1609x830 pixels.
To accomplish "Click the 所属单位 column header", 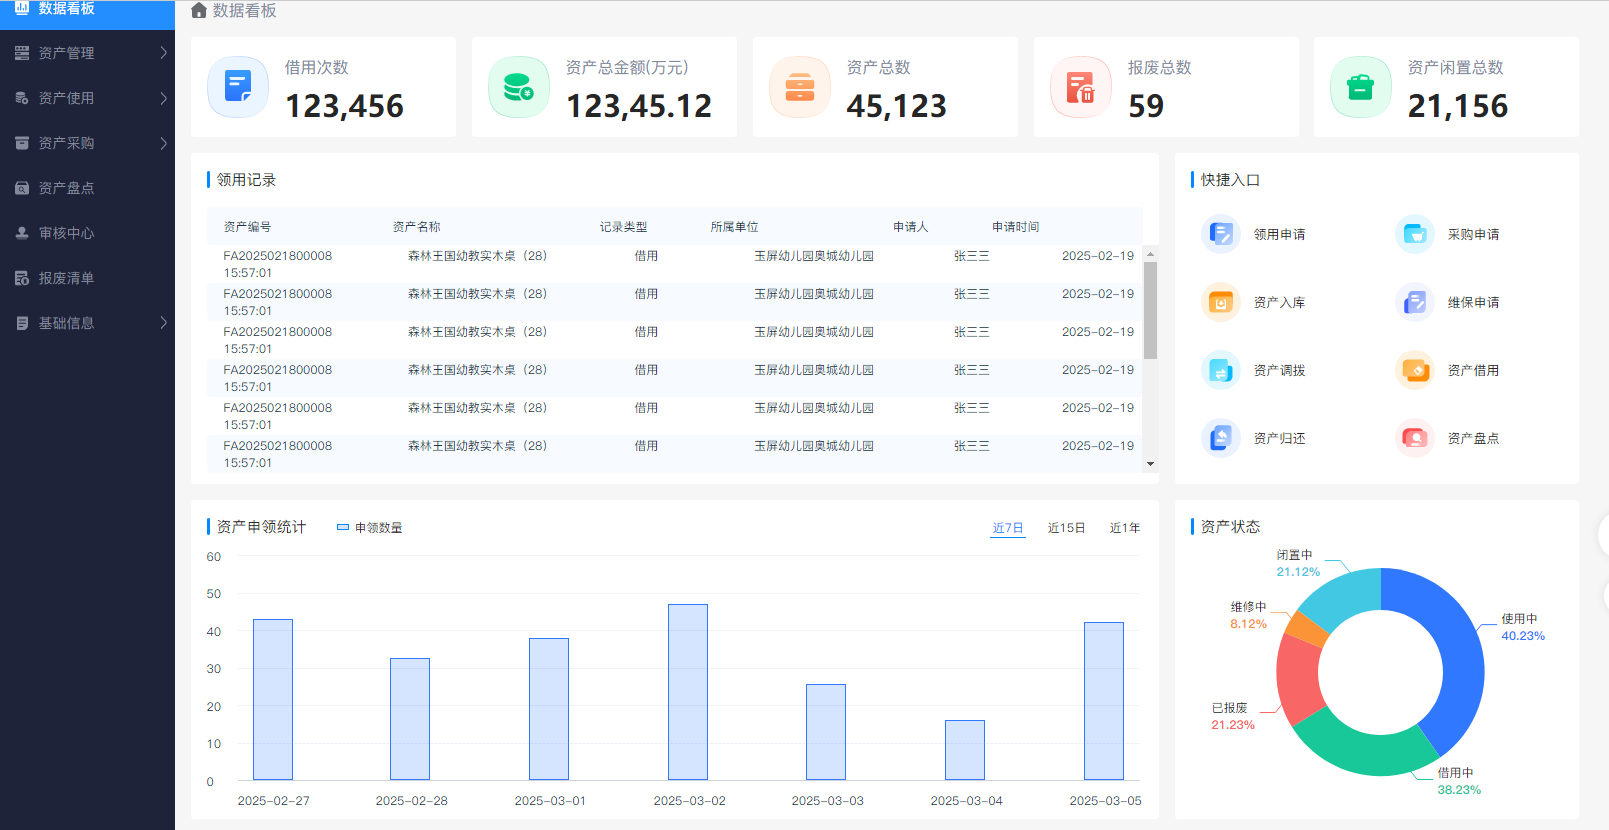I will point(734,227).
